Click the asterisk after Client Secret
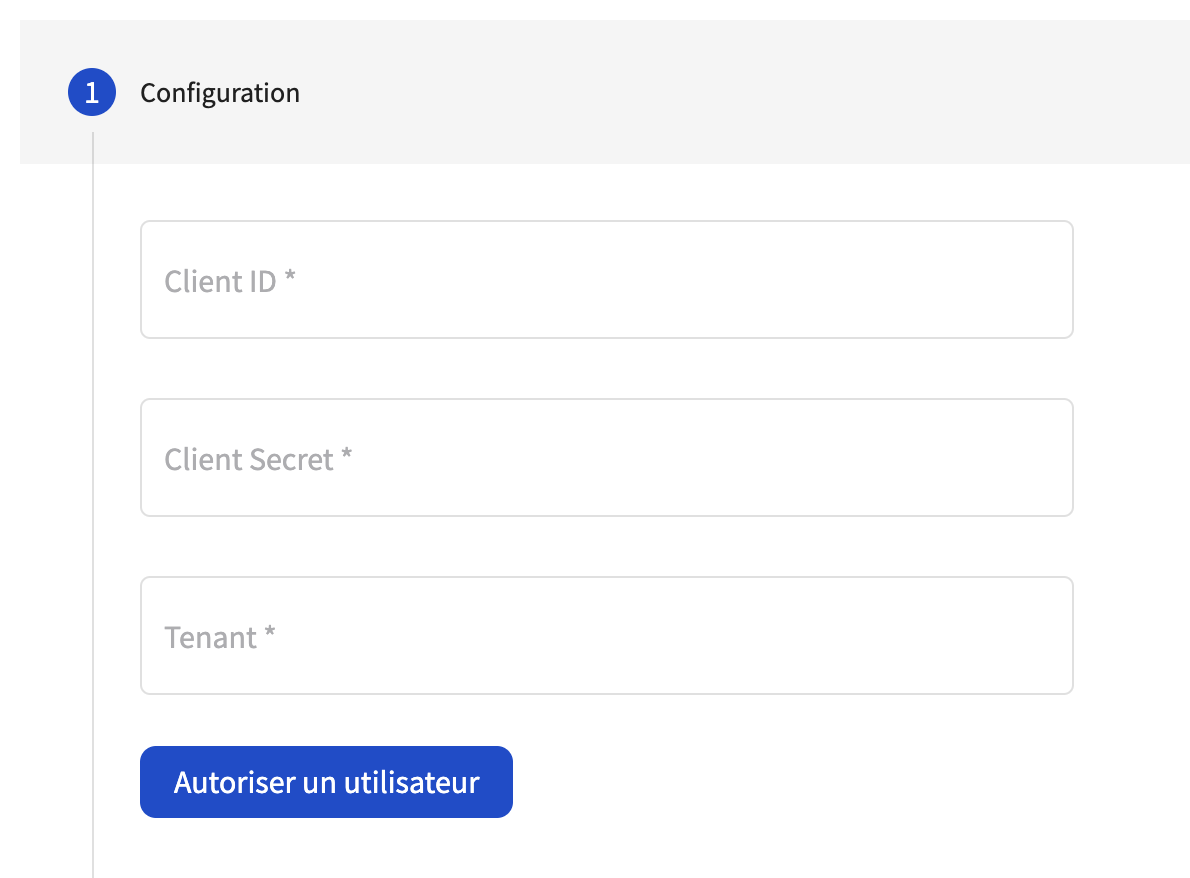 click(x=347, y=455)
